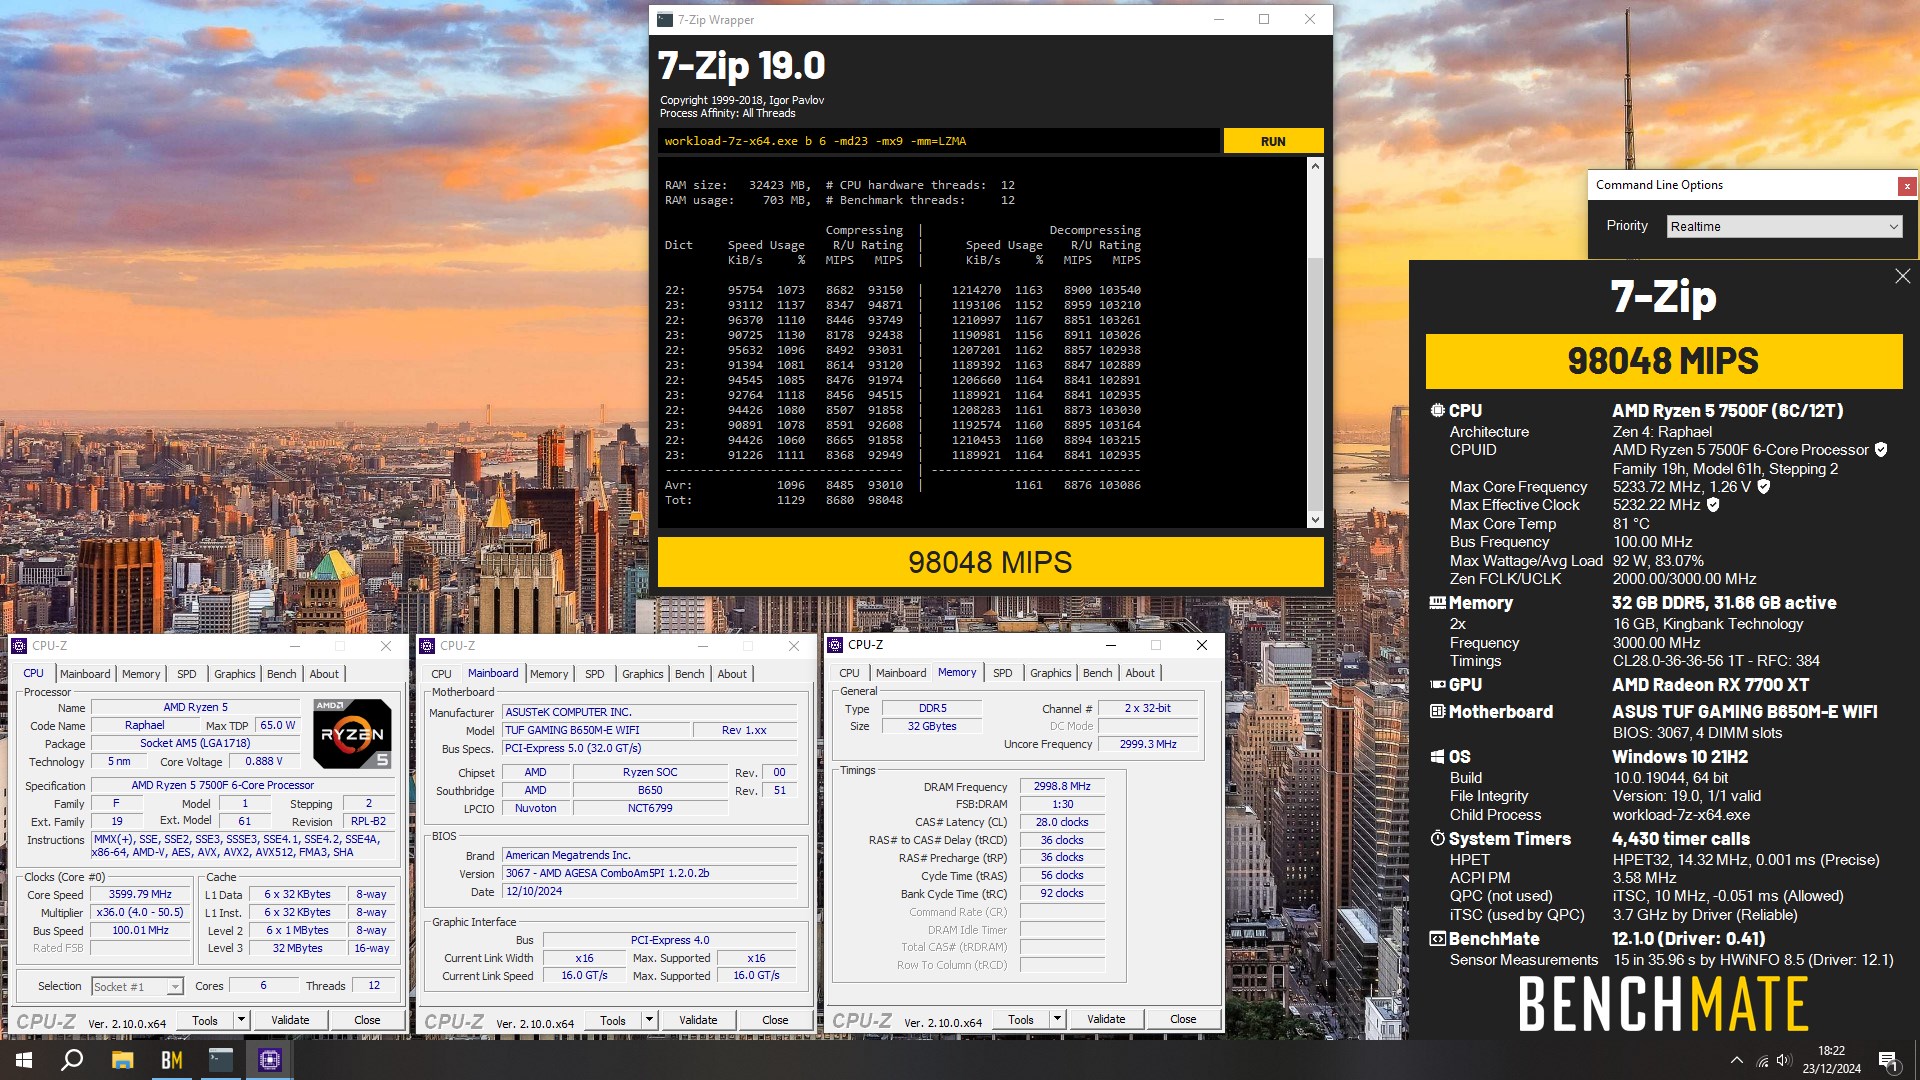The height and width of the screenshot is (1080, 1920).
Task: Click the right CPU-Z window title icon
Action: tap(835, 645)
